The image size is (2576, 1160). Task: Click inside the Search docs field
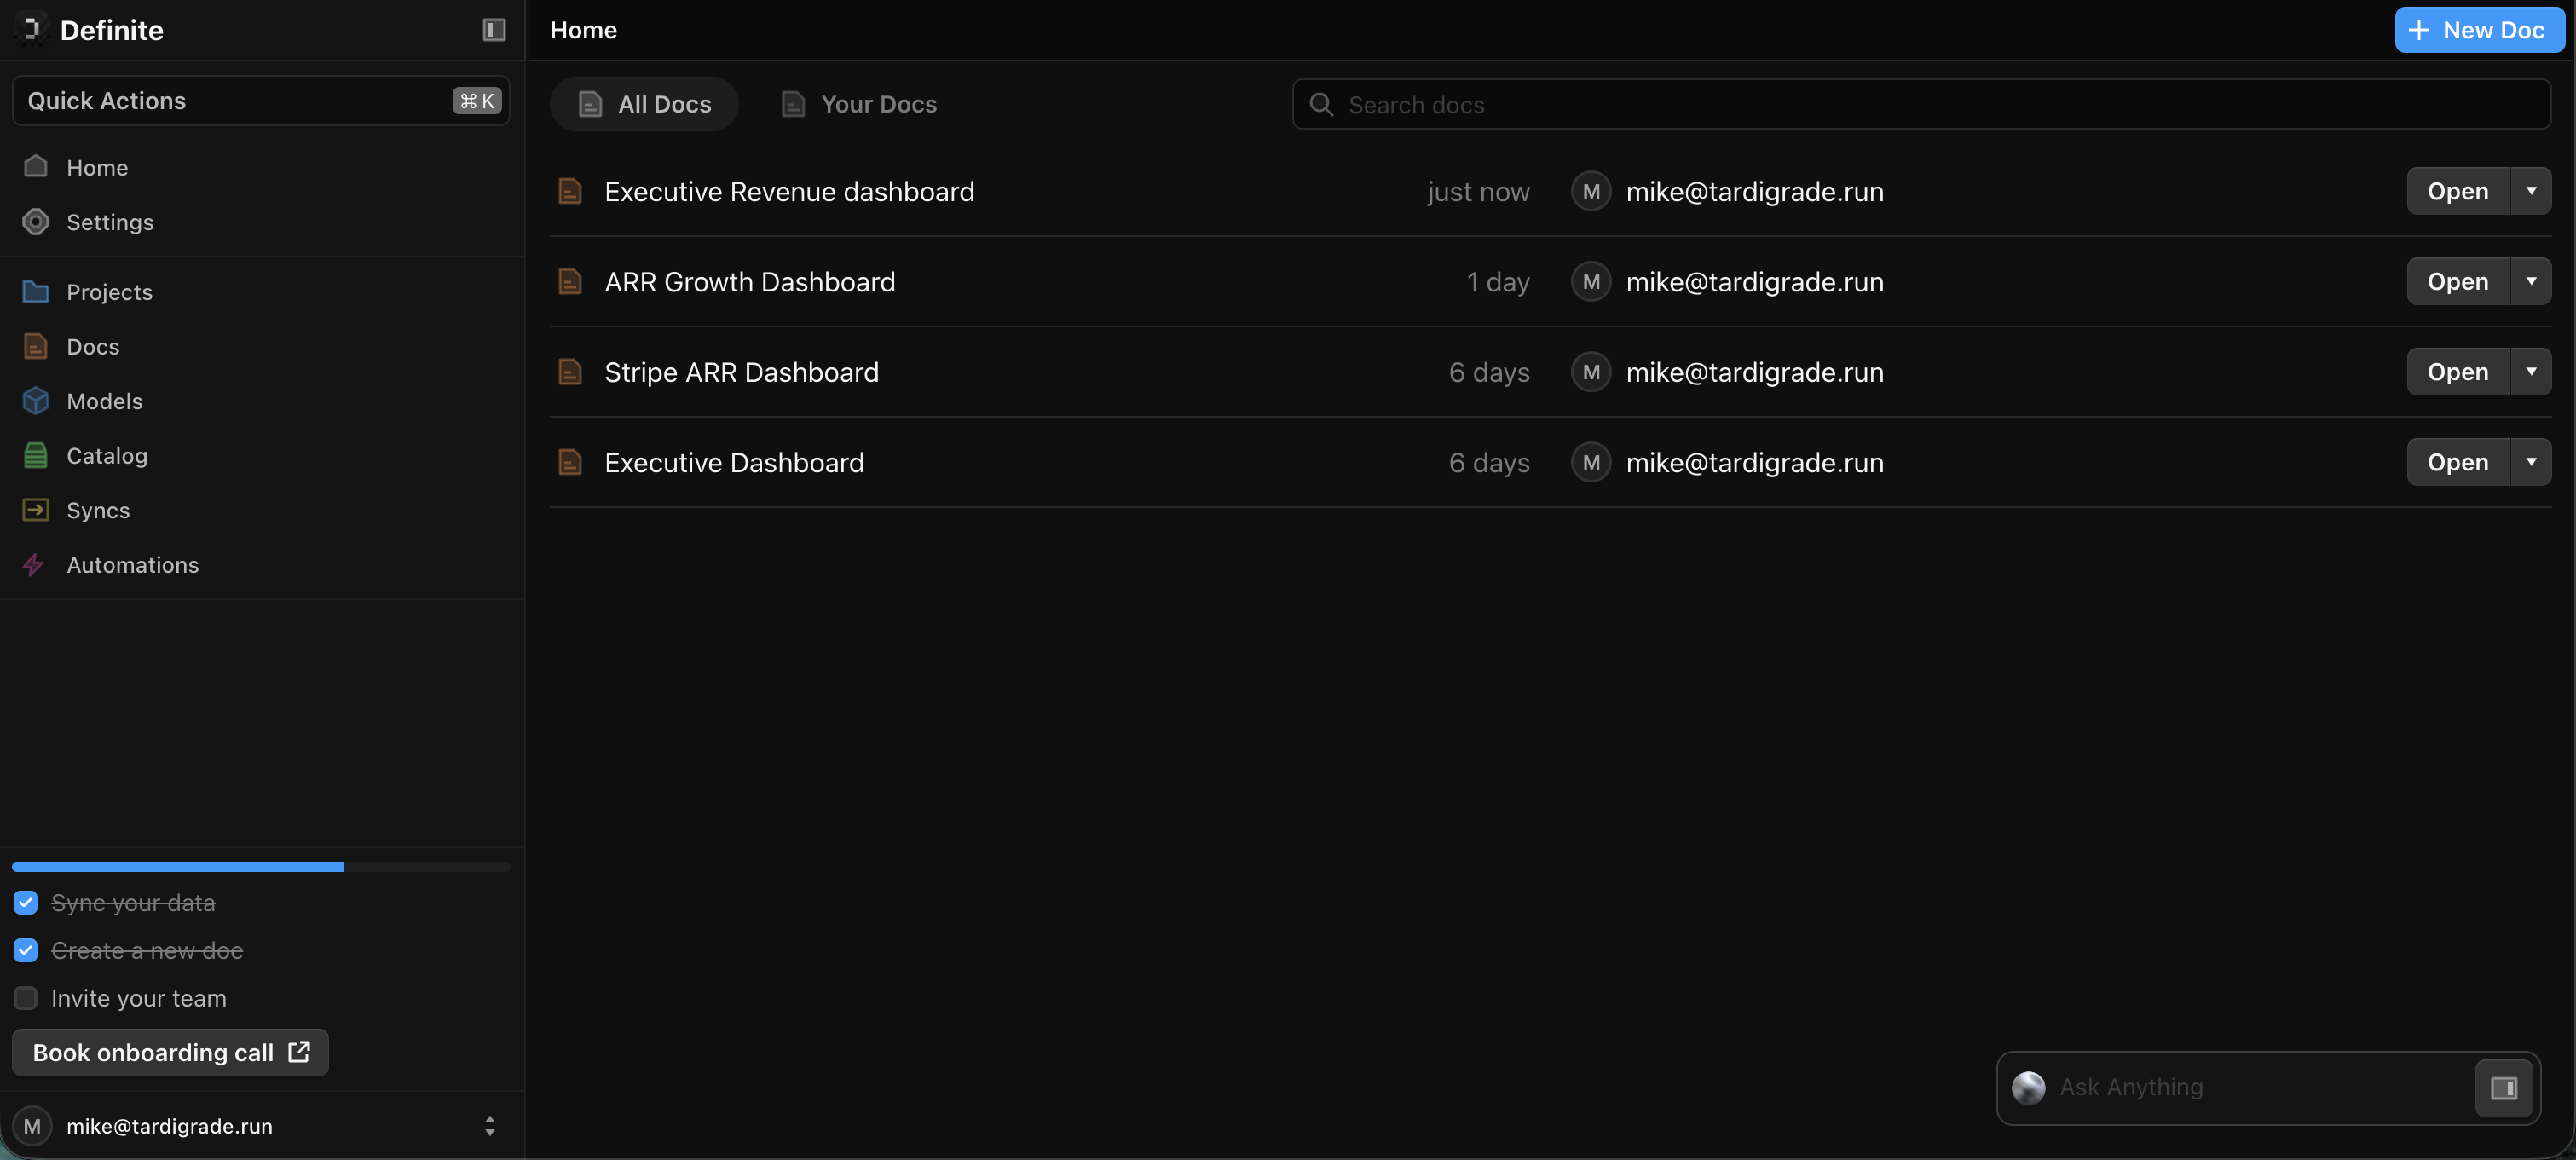[1700, 104]
